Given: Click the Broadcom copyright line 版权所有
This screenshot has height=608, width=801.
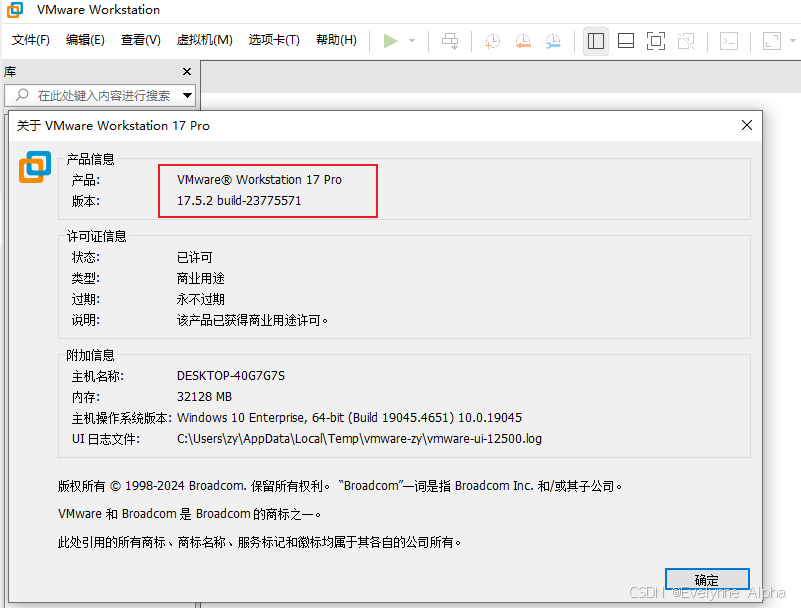Looking at the screenshot, I should point(340,486).
